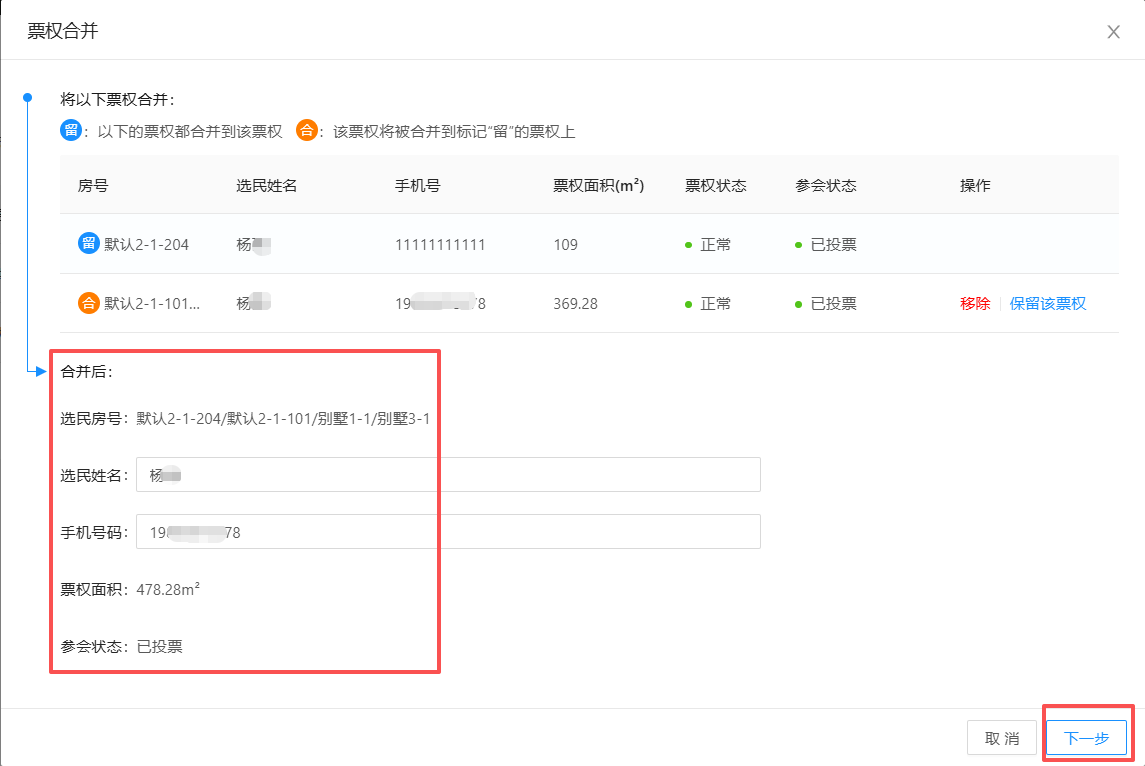1145x766 pixels.
Task: Focus the 手机号码 input field
Action: (448, 532)
